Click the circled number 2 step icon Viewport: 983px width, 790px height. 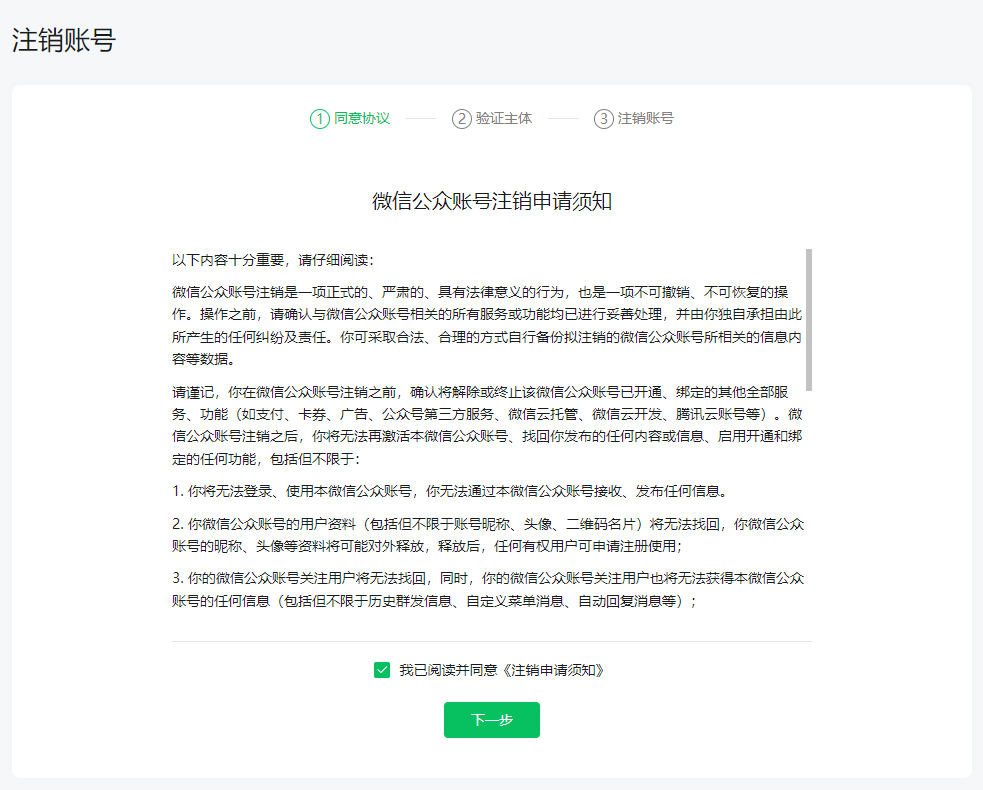pyautogui.click(x=461, y=118)
